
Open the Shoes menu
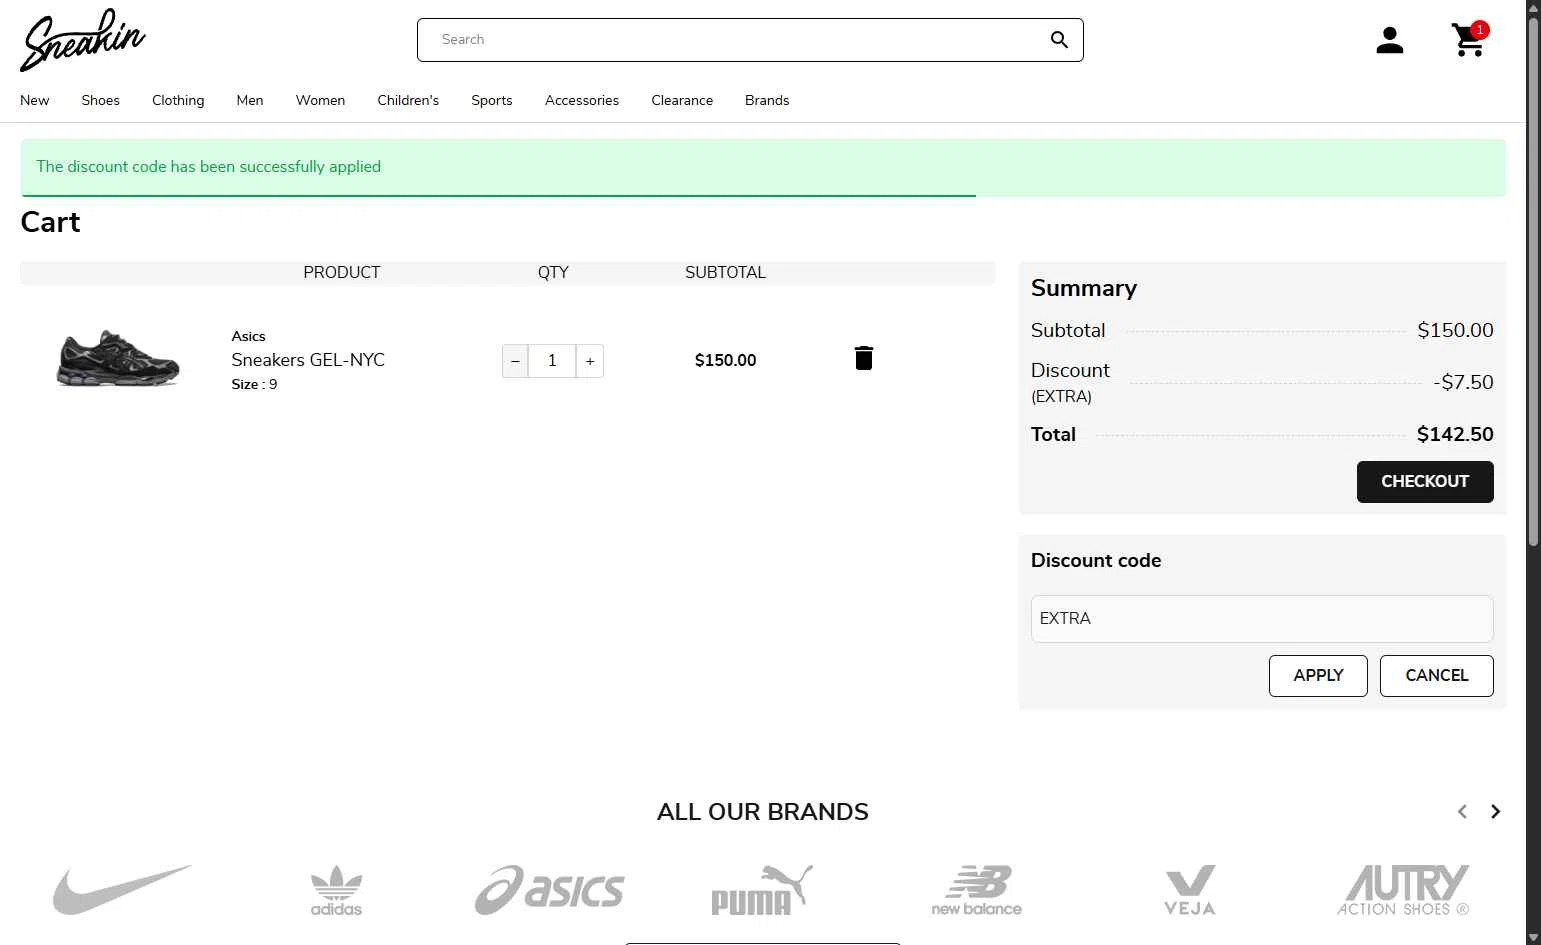click(100, 100)
